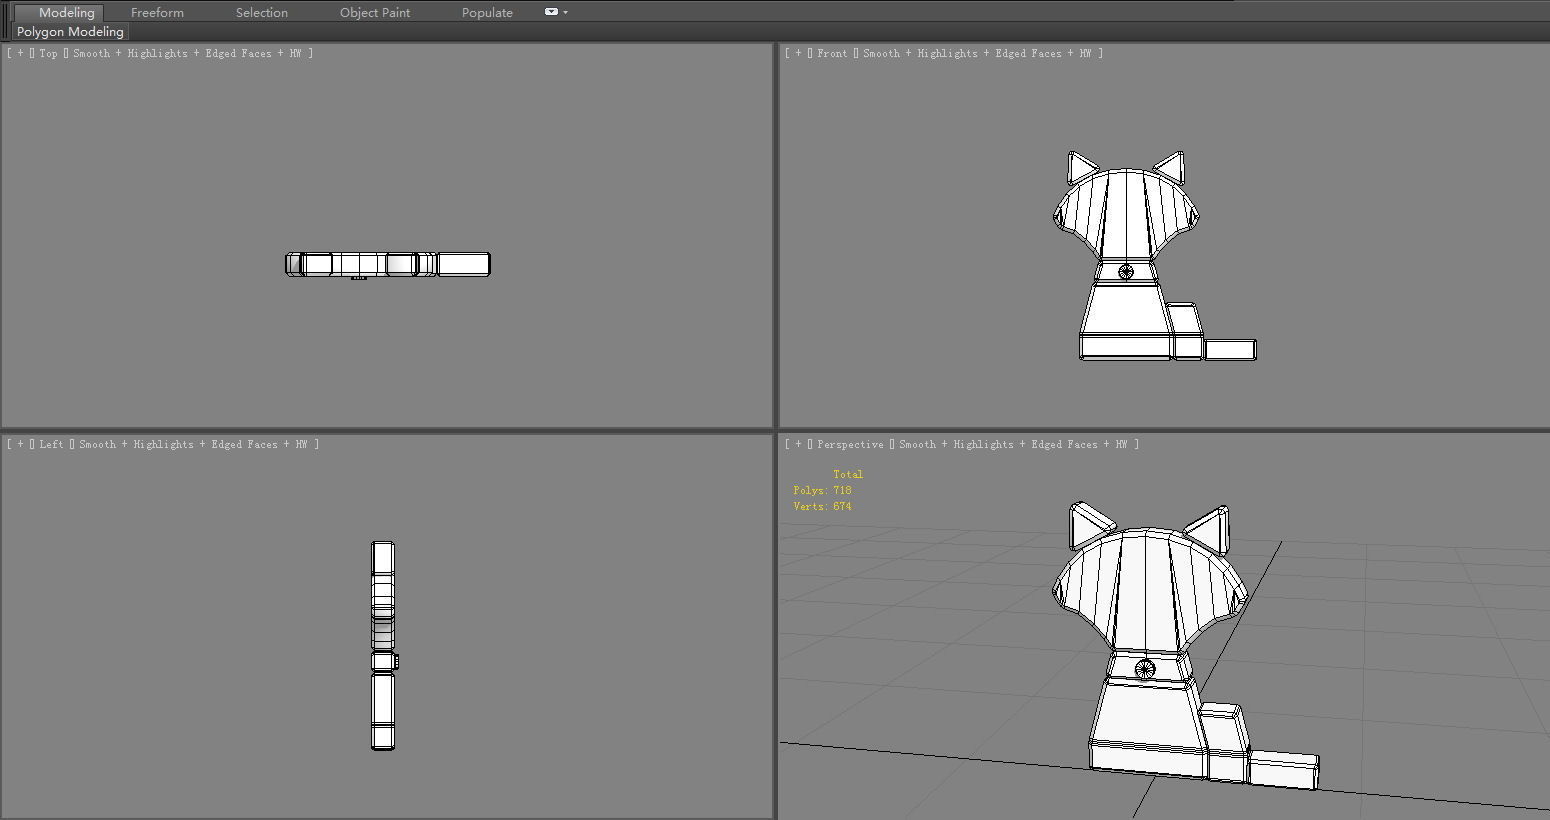Open the ribbon display options dropdown arrow
1550x820 pixels.
click(566, 12)
